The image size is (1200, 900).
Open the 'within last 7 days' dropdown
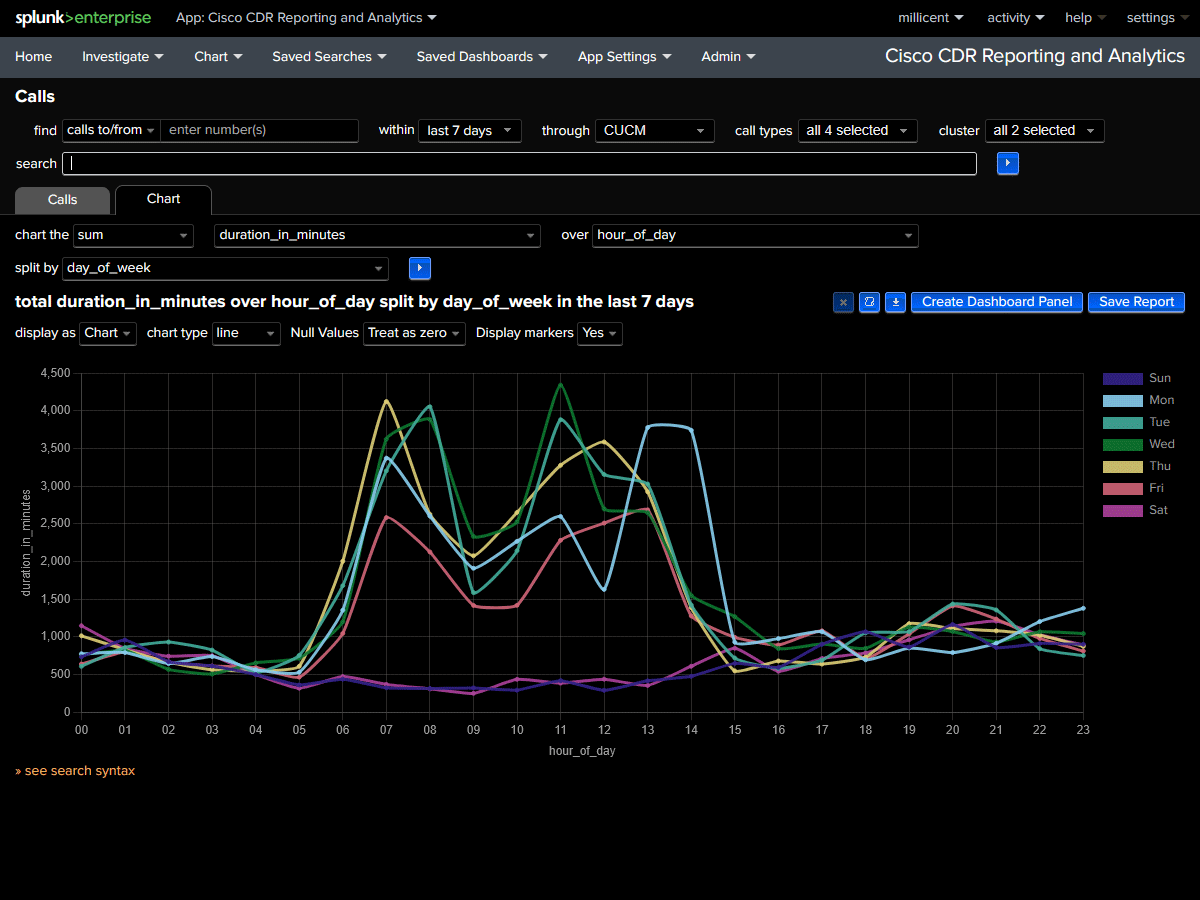click(x=470, y=130)
